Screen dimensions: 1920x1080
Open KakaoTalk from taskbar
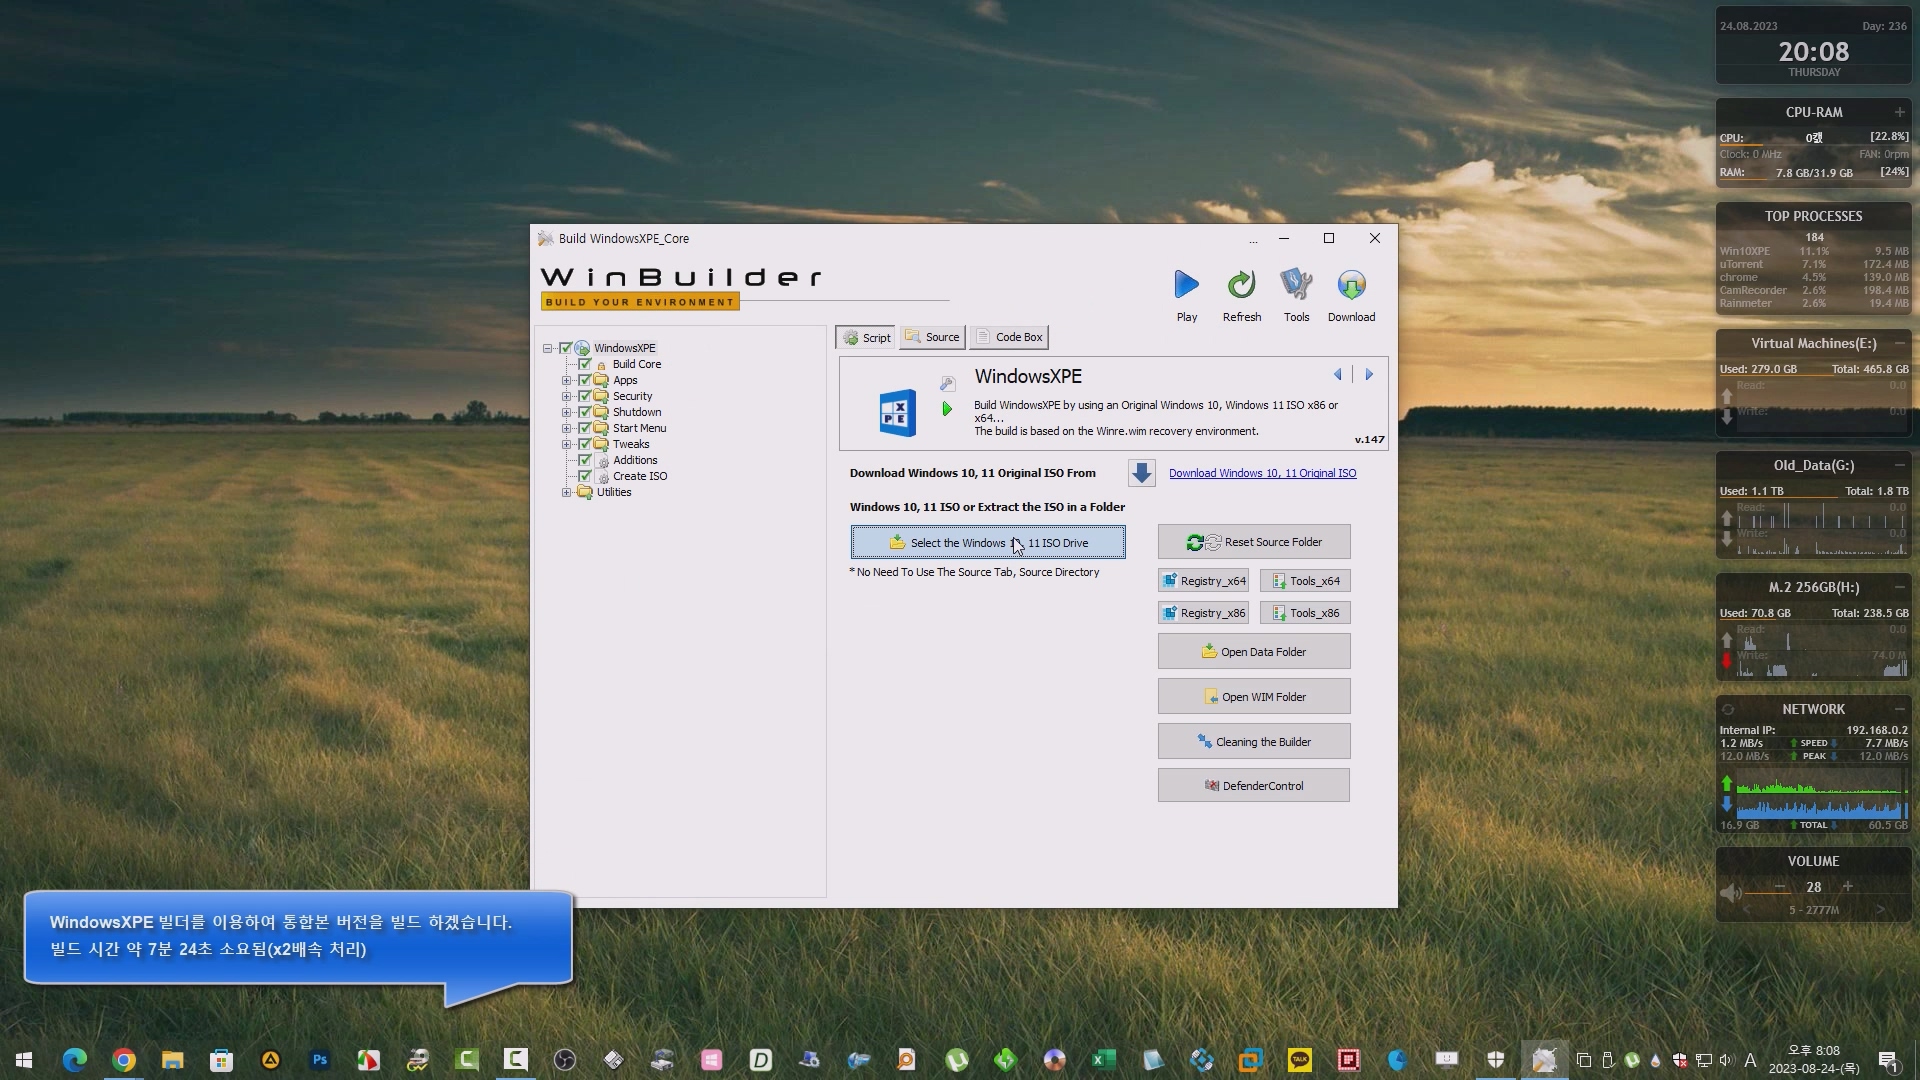pos(1299,1060)
